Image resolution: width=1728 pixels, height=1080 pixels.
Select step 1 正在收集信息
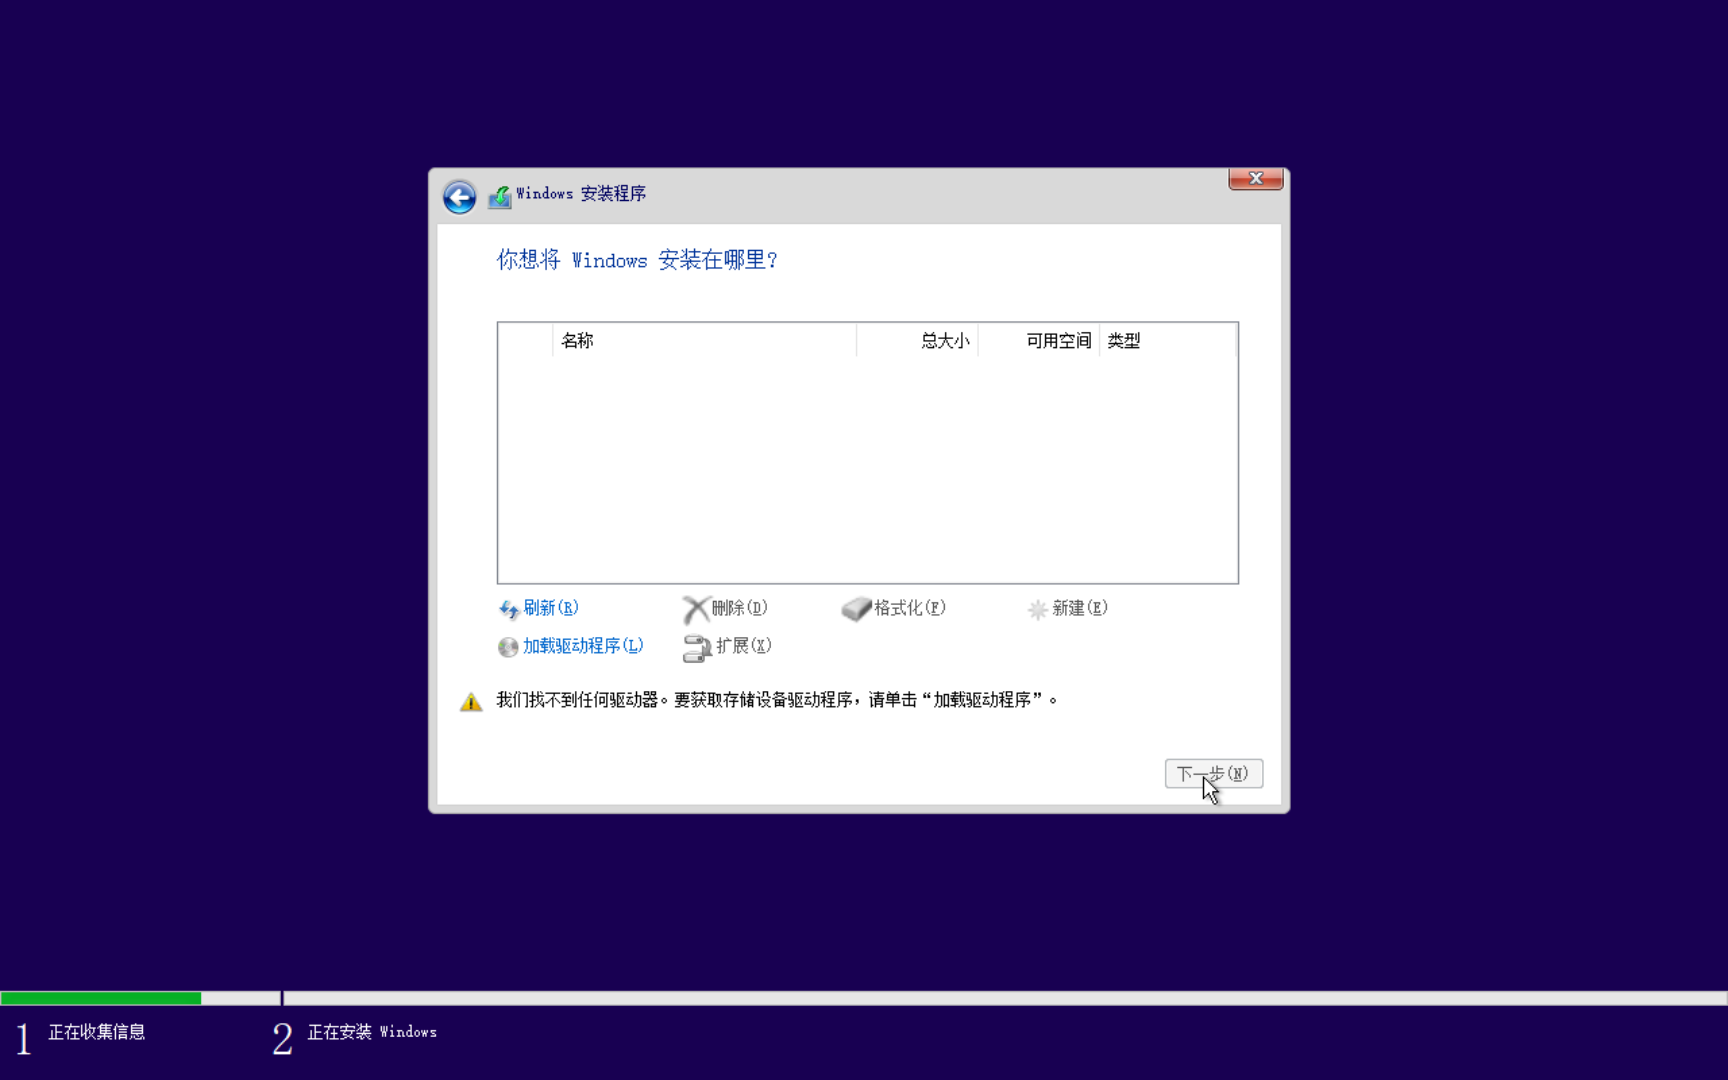[x=97, y=1032]
